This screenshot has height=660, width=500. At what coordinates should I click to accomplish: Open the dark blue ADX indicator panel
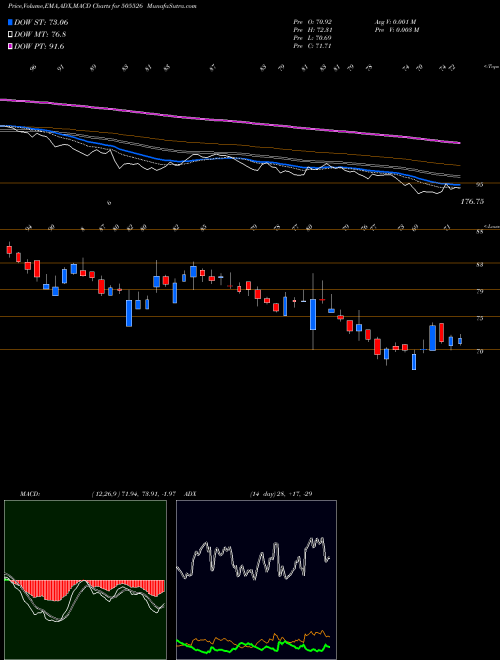click(x=256, y=580)
